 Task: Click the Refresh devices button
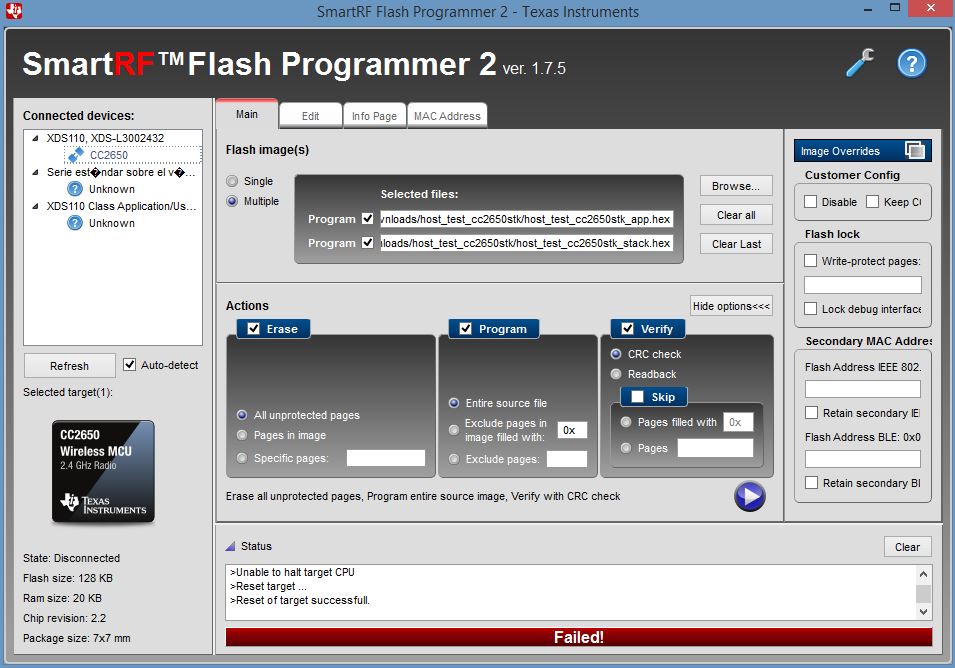pyautogui.click(x=69, y=366)
